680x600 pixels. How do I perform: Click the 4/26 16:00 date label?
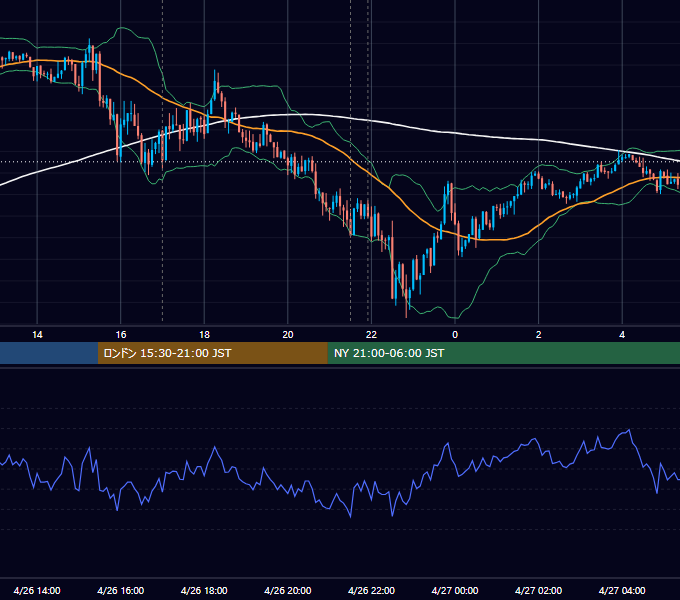click(x=121, y=590)
